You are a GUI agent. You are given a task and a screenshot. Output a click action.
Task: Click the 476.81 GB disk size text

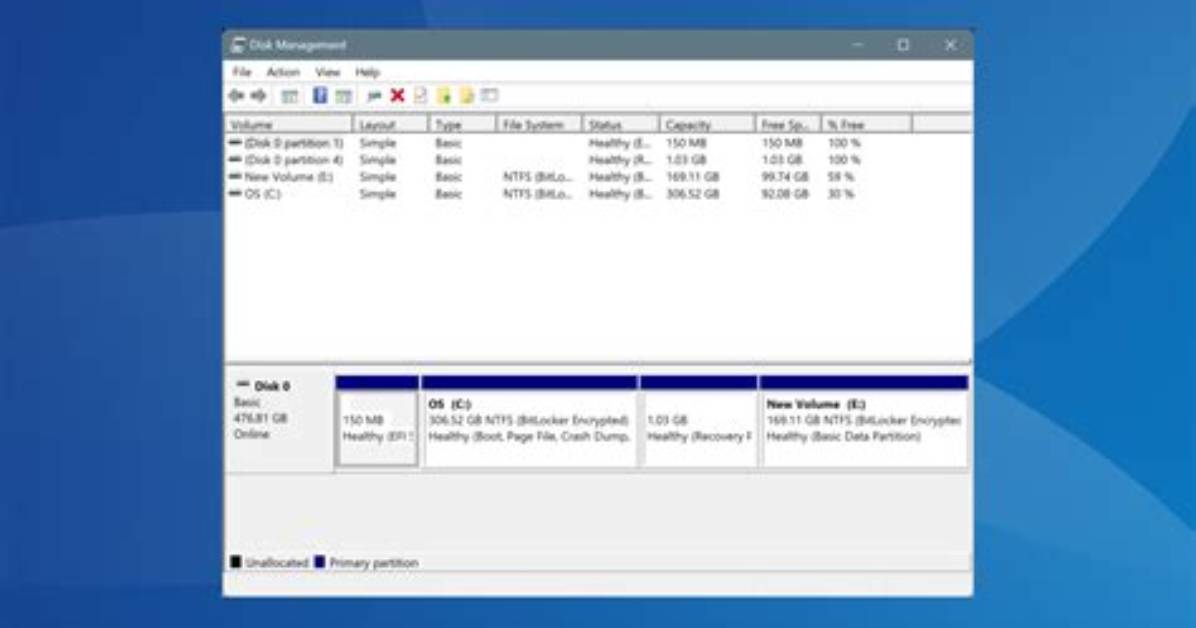[x=260, y=418]
